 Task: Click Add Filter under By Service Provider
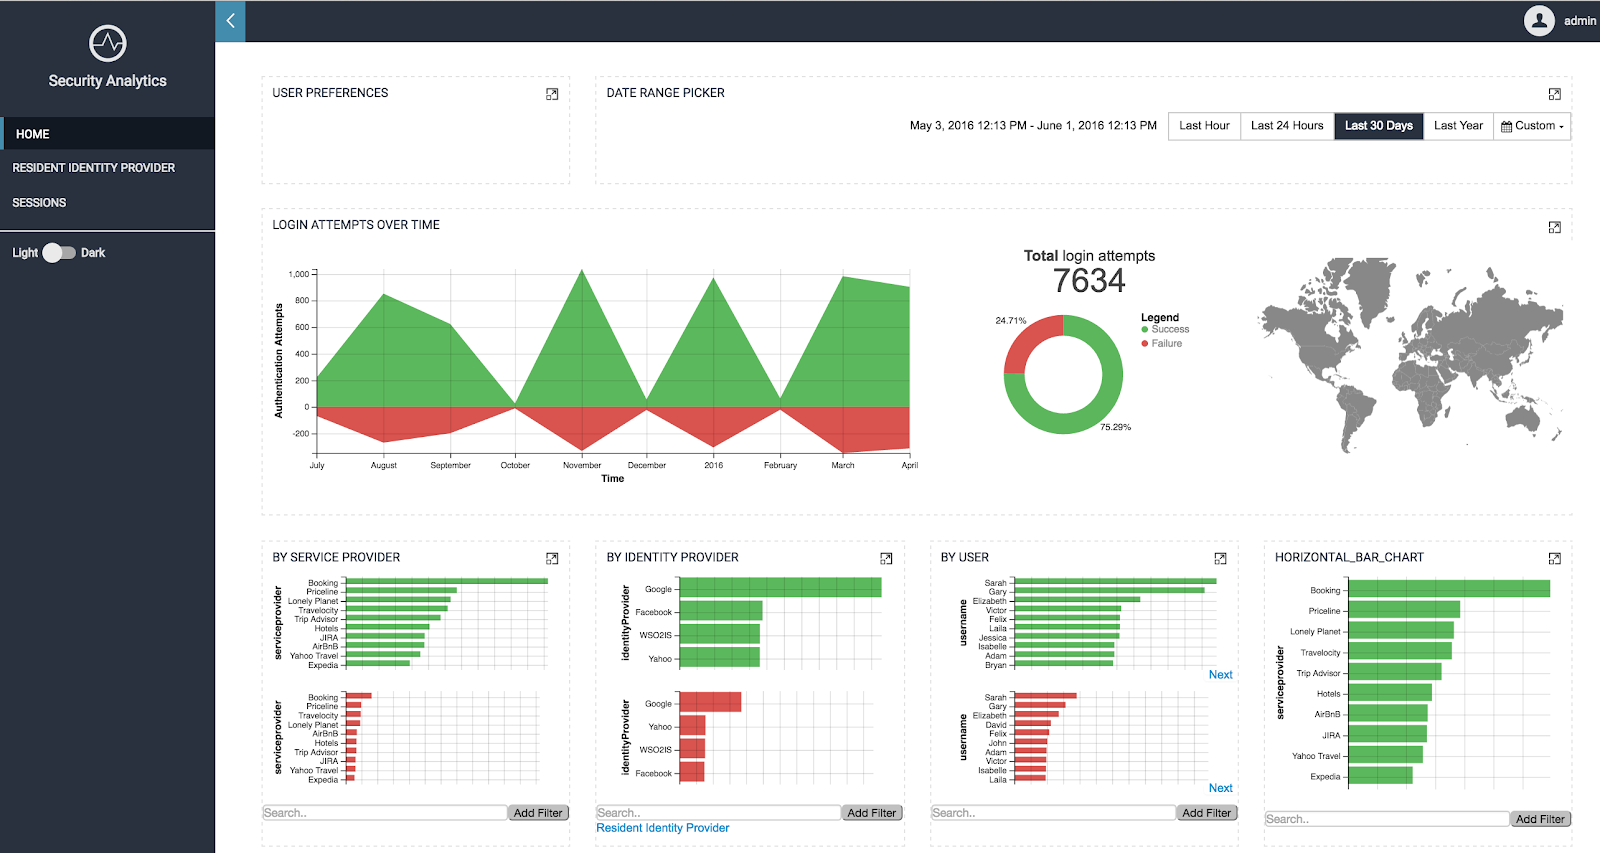[x=538, y=813]
